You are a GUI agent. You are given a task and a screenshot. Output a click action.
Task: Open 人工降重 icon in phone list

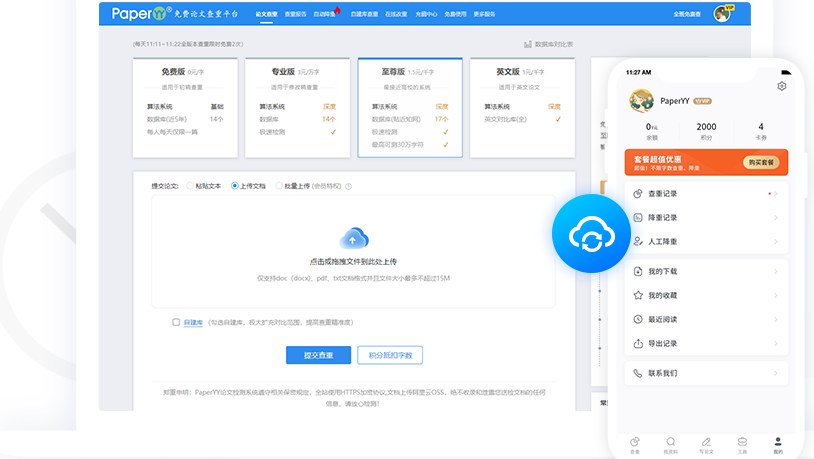(638, 241)
